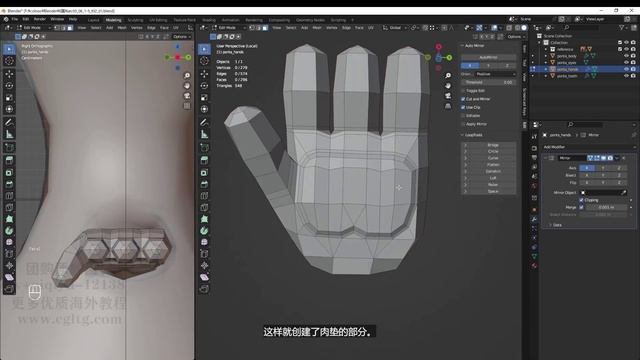
Task: Select the Loop Cut tool in right viewport toolbar
Action: pyautogui.click(x=204, y=196)
